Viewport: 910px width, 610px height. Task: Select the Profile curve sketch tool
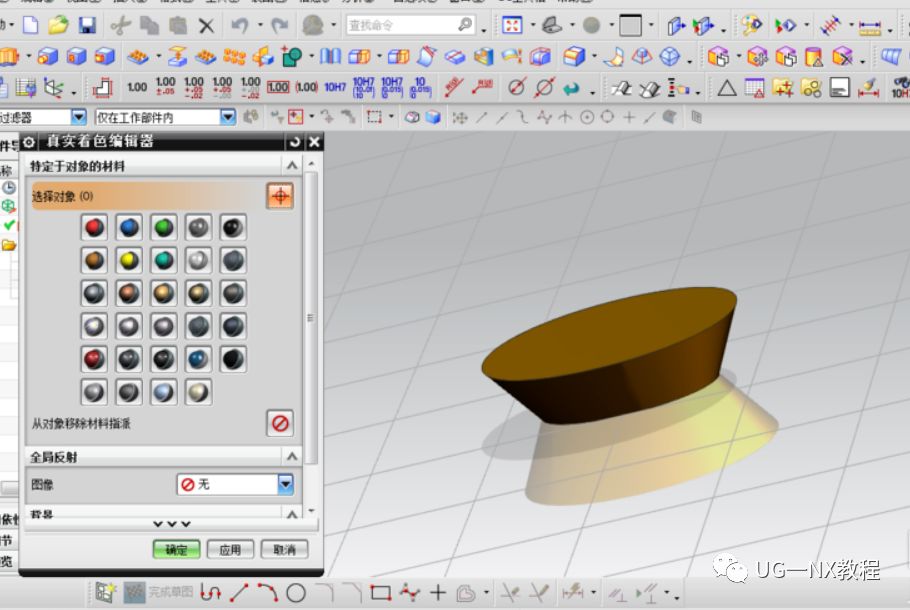pyautogui.click(x=211, y=593)
